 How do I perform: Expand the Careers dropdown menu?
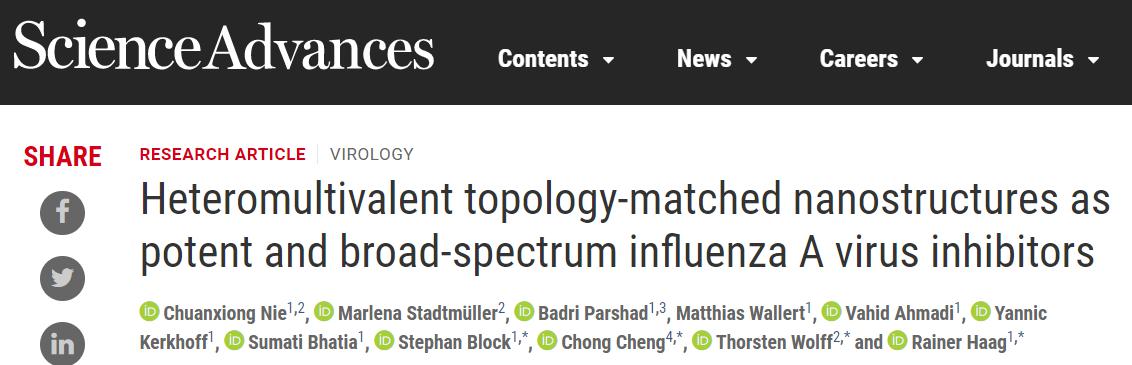pos(871,59)
